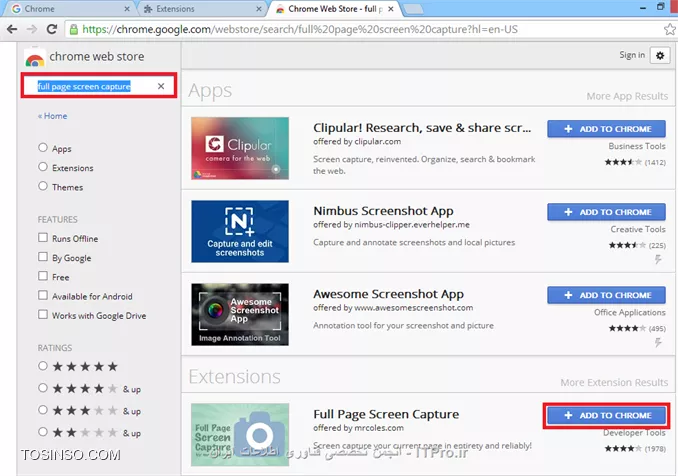
Task: Click the green secure padlock icon
Action: point(74,29)
